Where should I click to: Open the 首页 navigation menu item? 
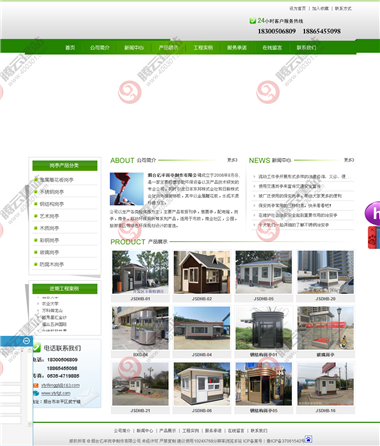(70, 48)
